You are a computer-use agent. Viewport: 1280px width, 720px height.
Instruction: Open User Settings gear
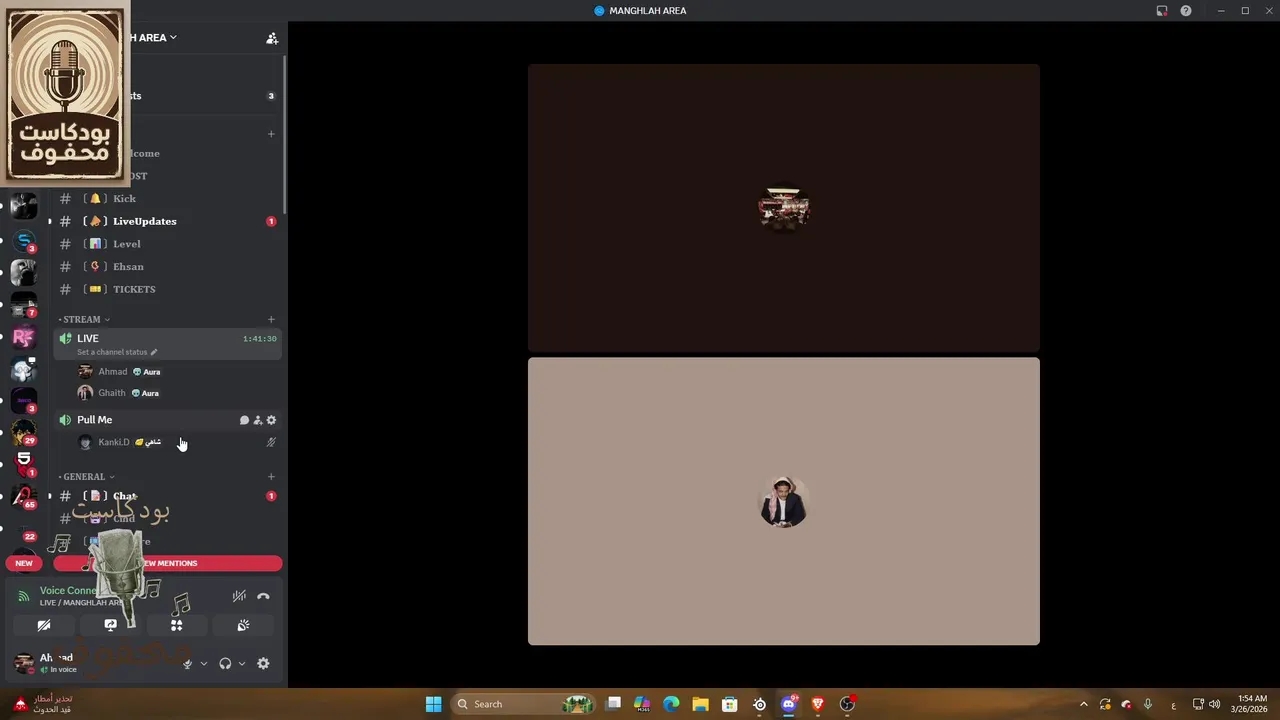[263, 663]
